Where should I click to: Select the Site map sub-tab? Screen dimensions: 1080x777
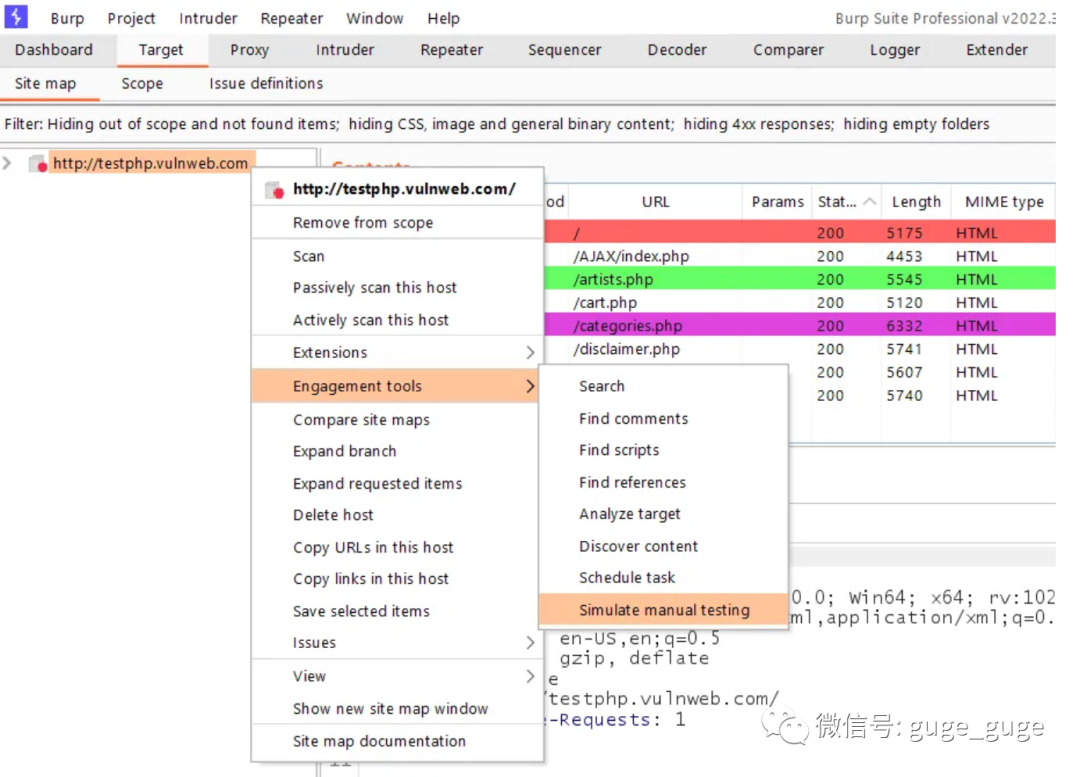45,84
